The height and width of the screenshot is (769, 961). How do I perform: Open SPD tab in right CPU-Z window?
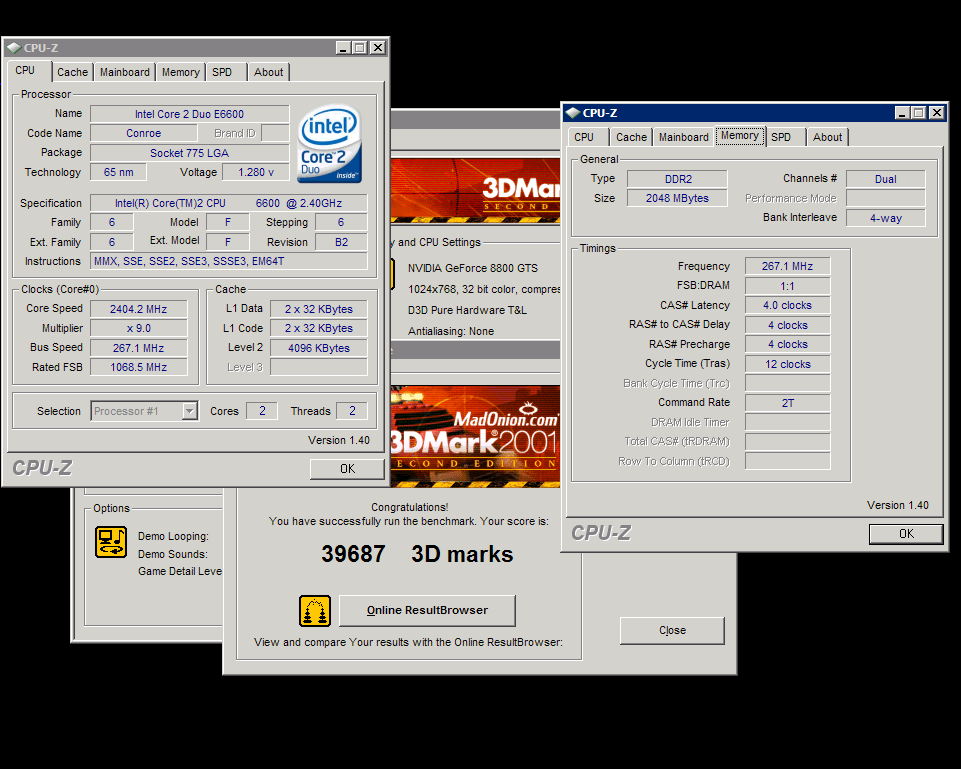click(785, 137)
